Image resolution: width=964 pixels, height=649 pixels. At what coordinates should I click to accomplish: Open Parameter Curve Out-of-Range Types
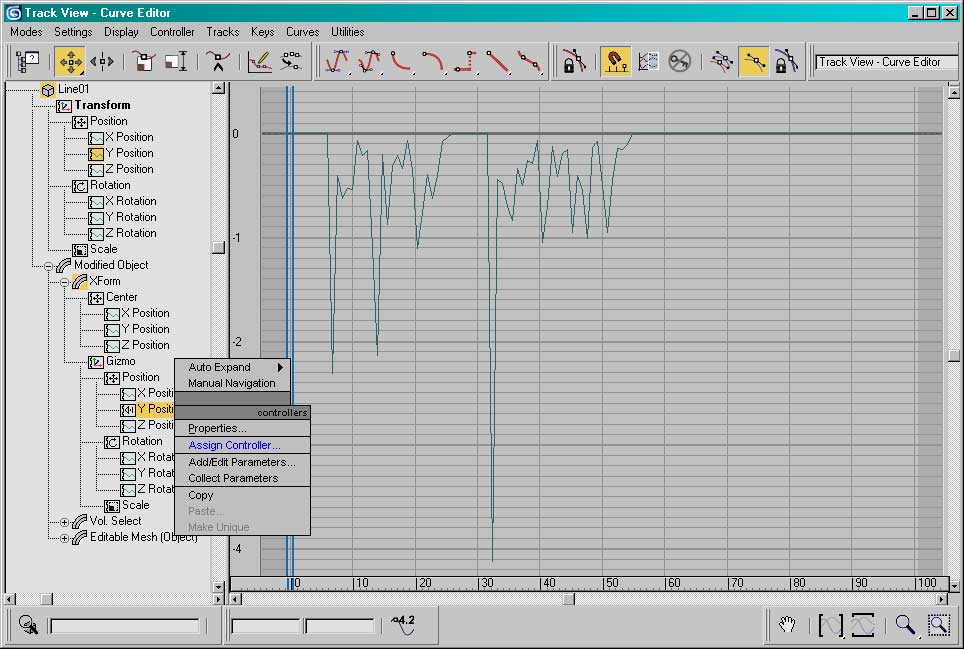click(647, 61)
